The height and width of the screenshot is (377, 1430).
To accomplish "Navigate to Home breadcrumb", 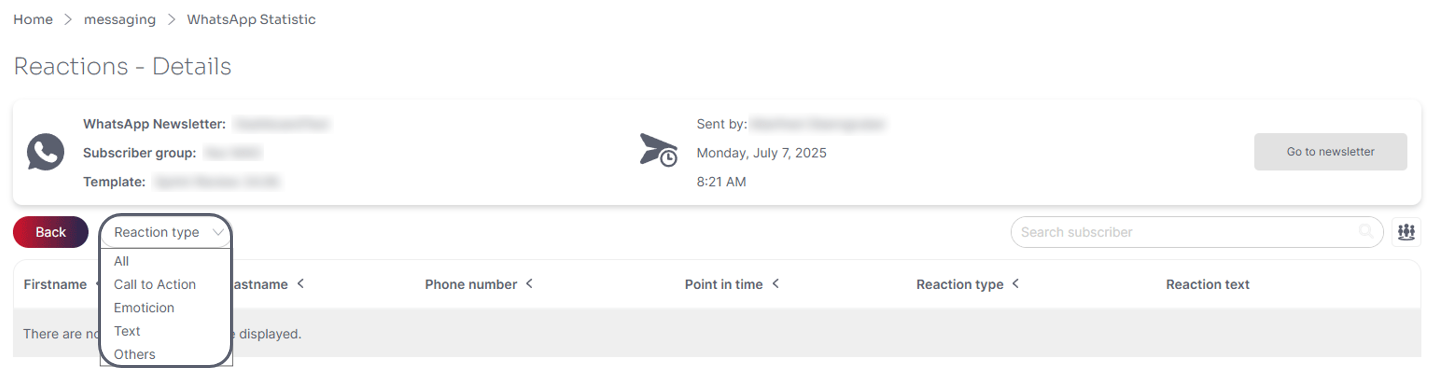I will 33,19.
